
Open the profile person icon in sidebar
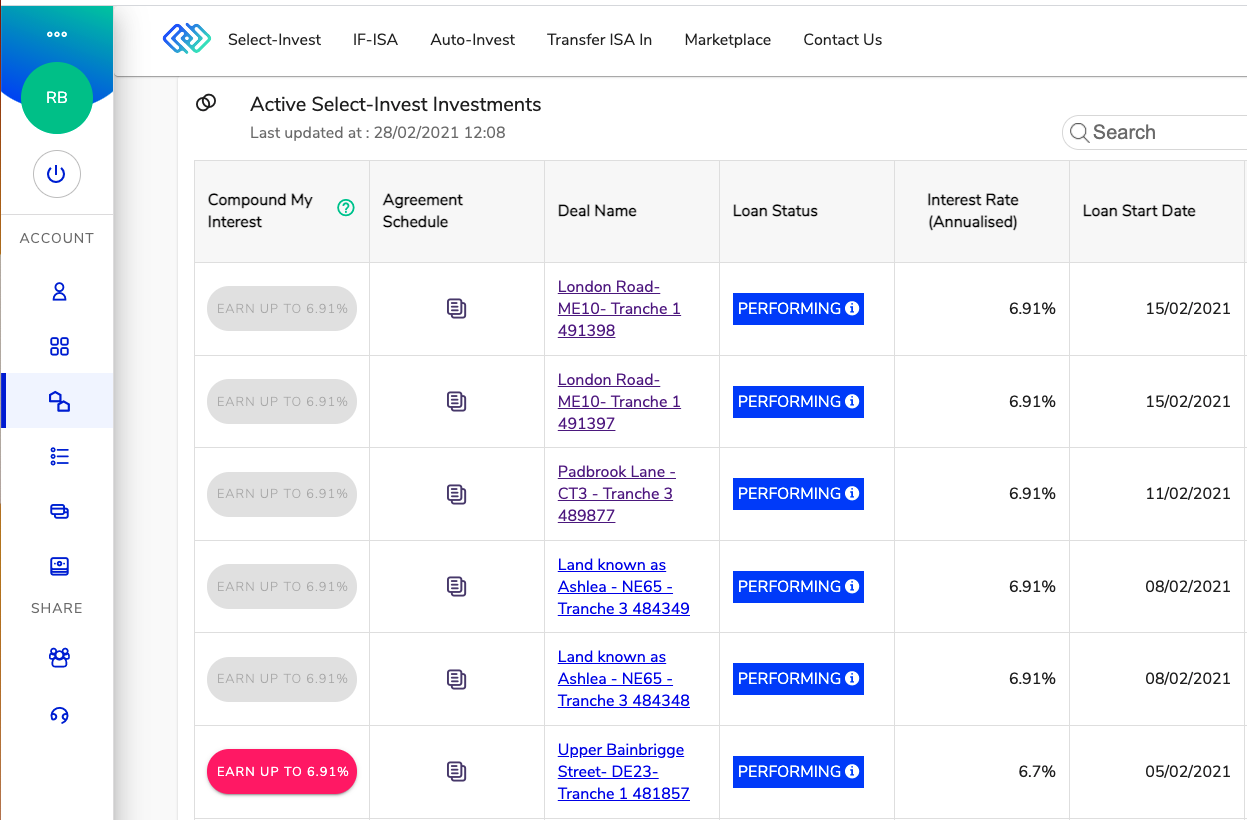tap(59, 292)
